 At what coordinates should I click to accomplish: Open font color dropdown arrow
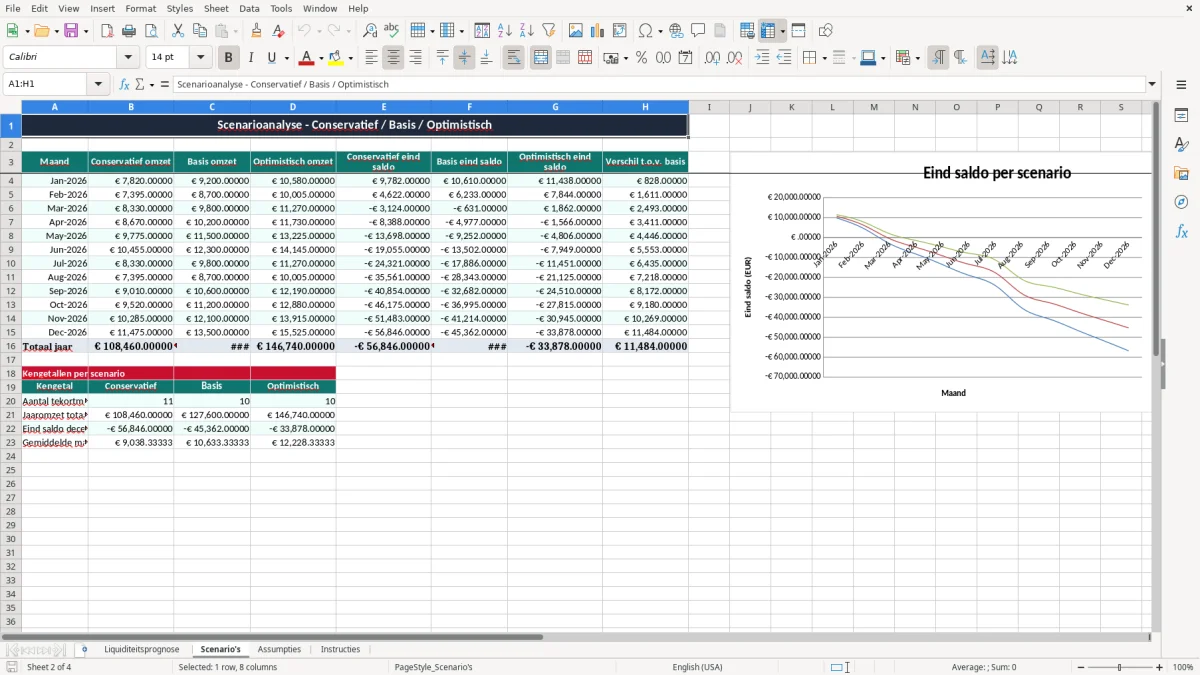pos(321,58)
